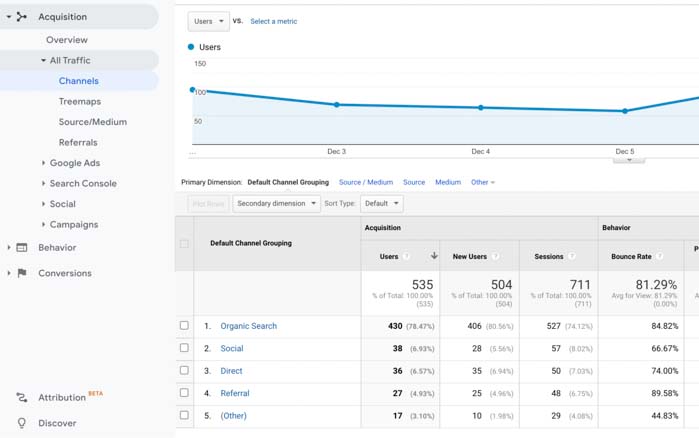Switch primary dimension to Source
This screenshot has height=438, width=699.
click(414, 182)
